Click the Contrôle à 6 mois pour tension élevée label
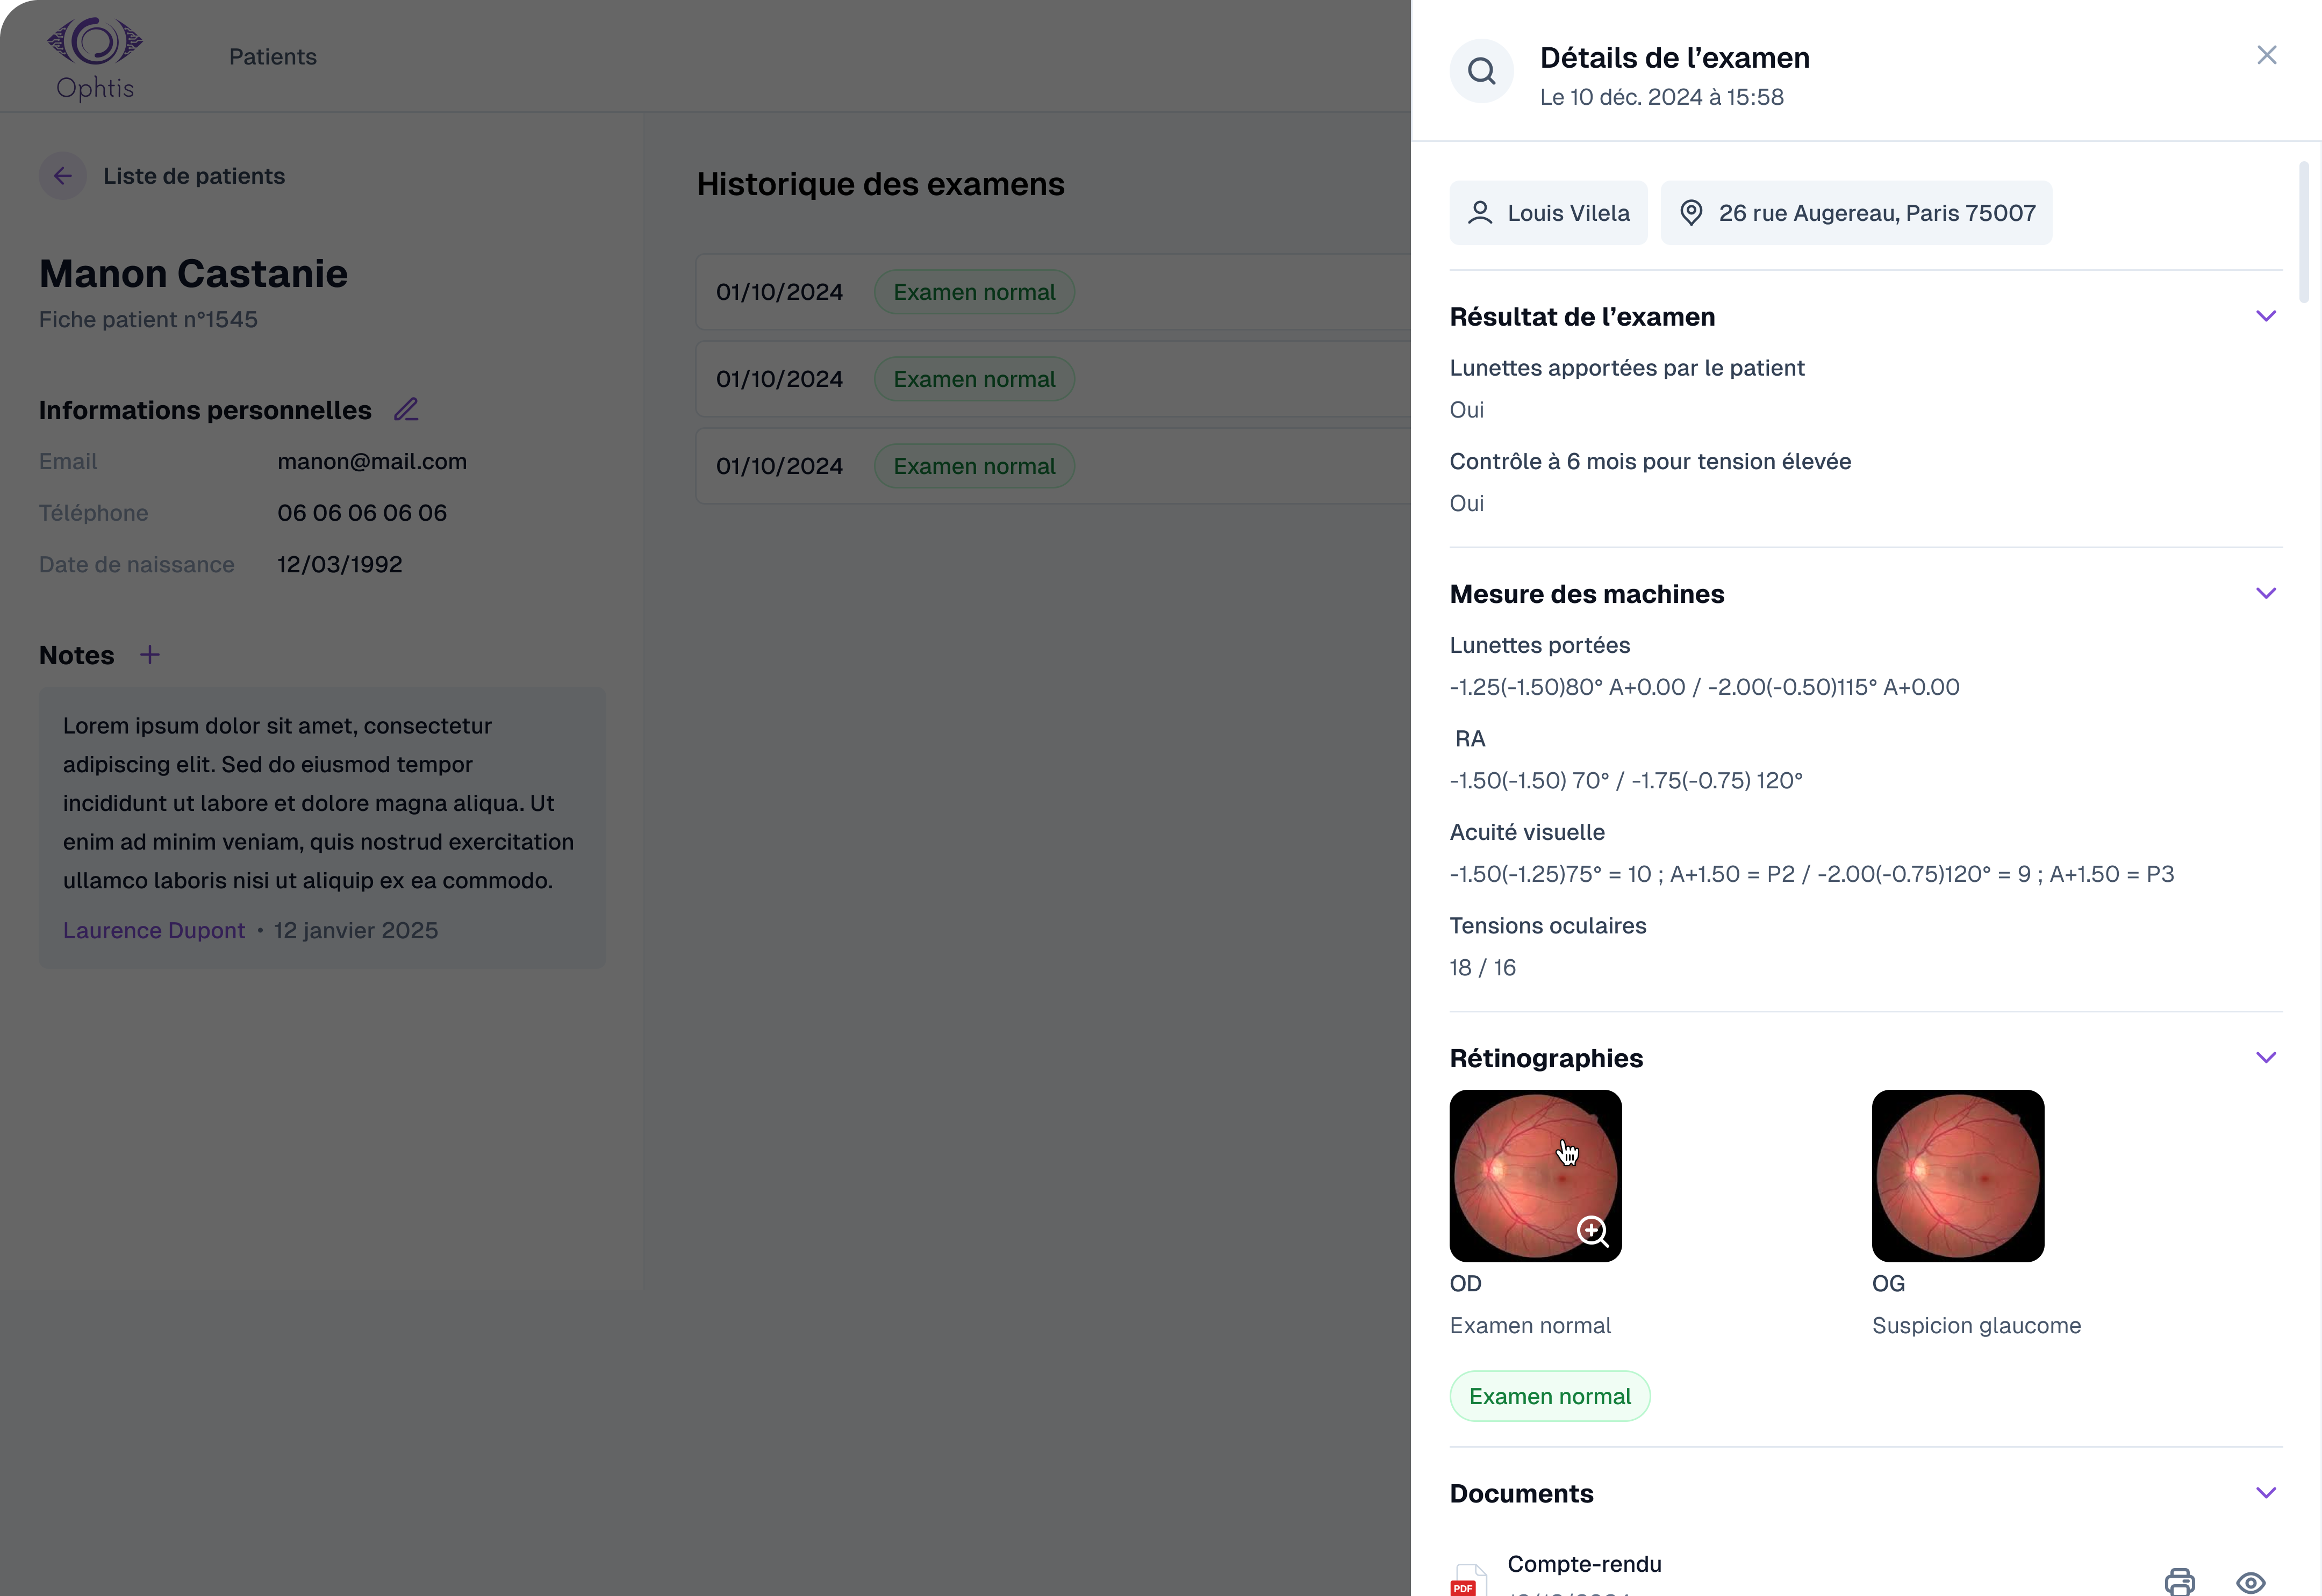This screenshot has height=1596, width=2322. pyautogui.click(x=1650, y=461)
